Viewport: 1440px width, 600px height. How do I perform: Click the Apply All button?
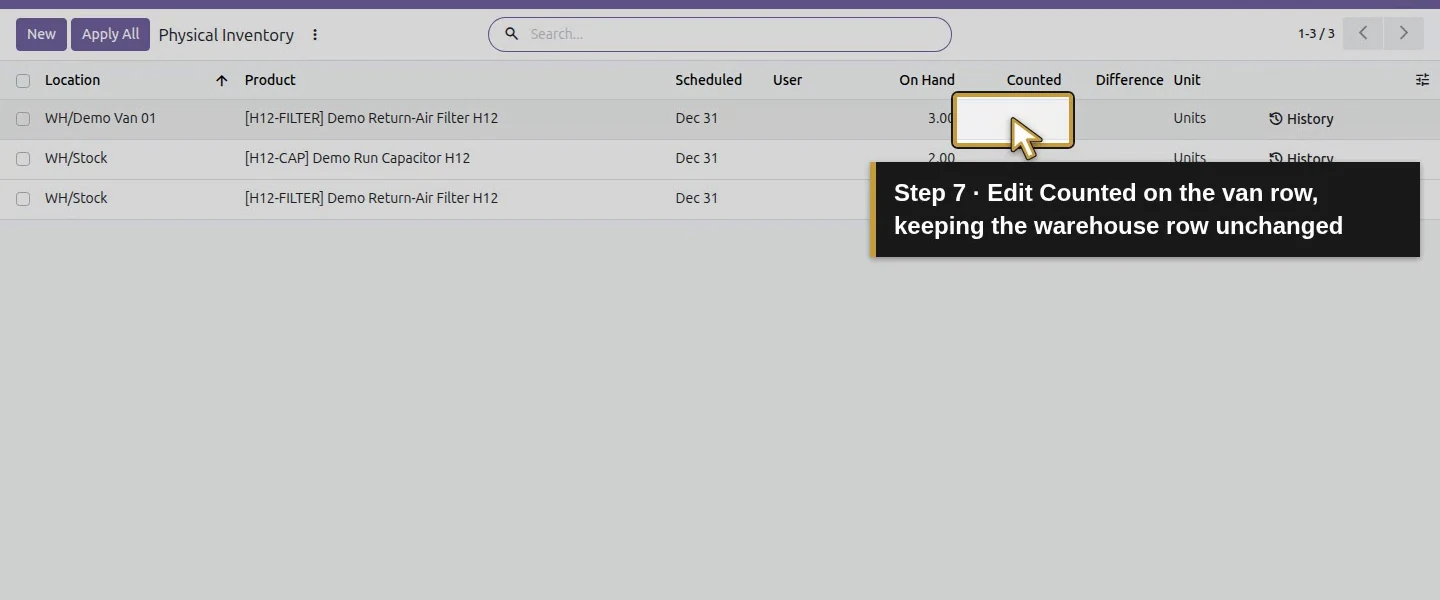coord(110,34)
